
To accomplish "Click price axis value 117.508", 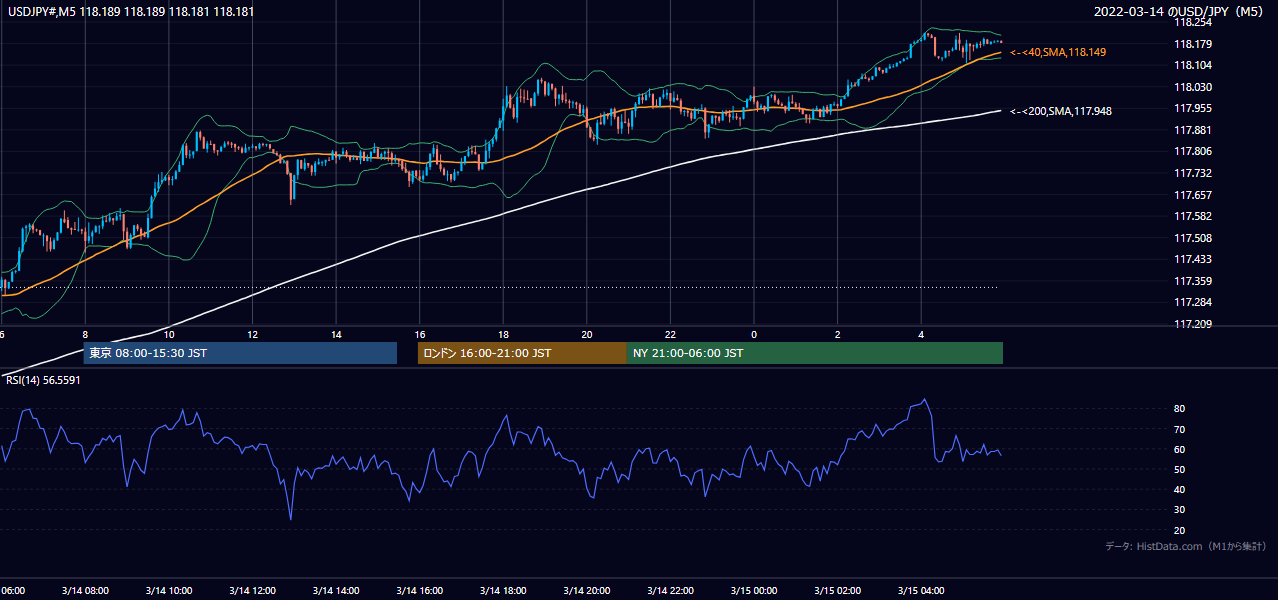I will coord(1193,238).
